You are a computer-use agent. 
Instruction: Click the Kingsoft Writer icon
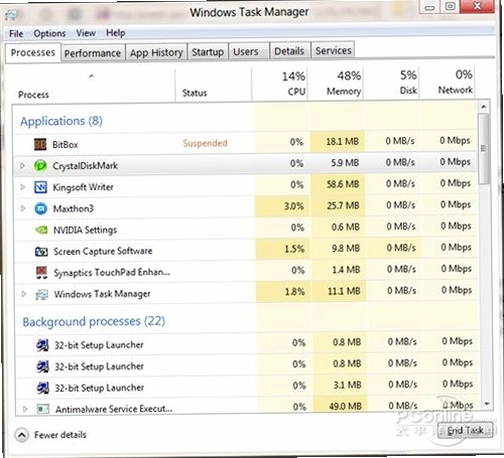coord(41,187)
